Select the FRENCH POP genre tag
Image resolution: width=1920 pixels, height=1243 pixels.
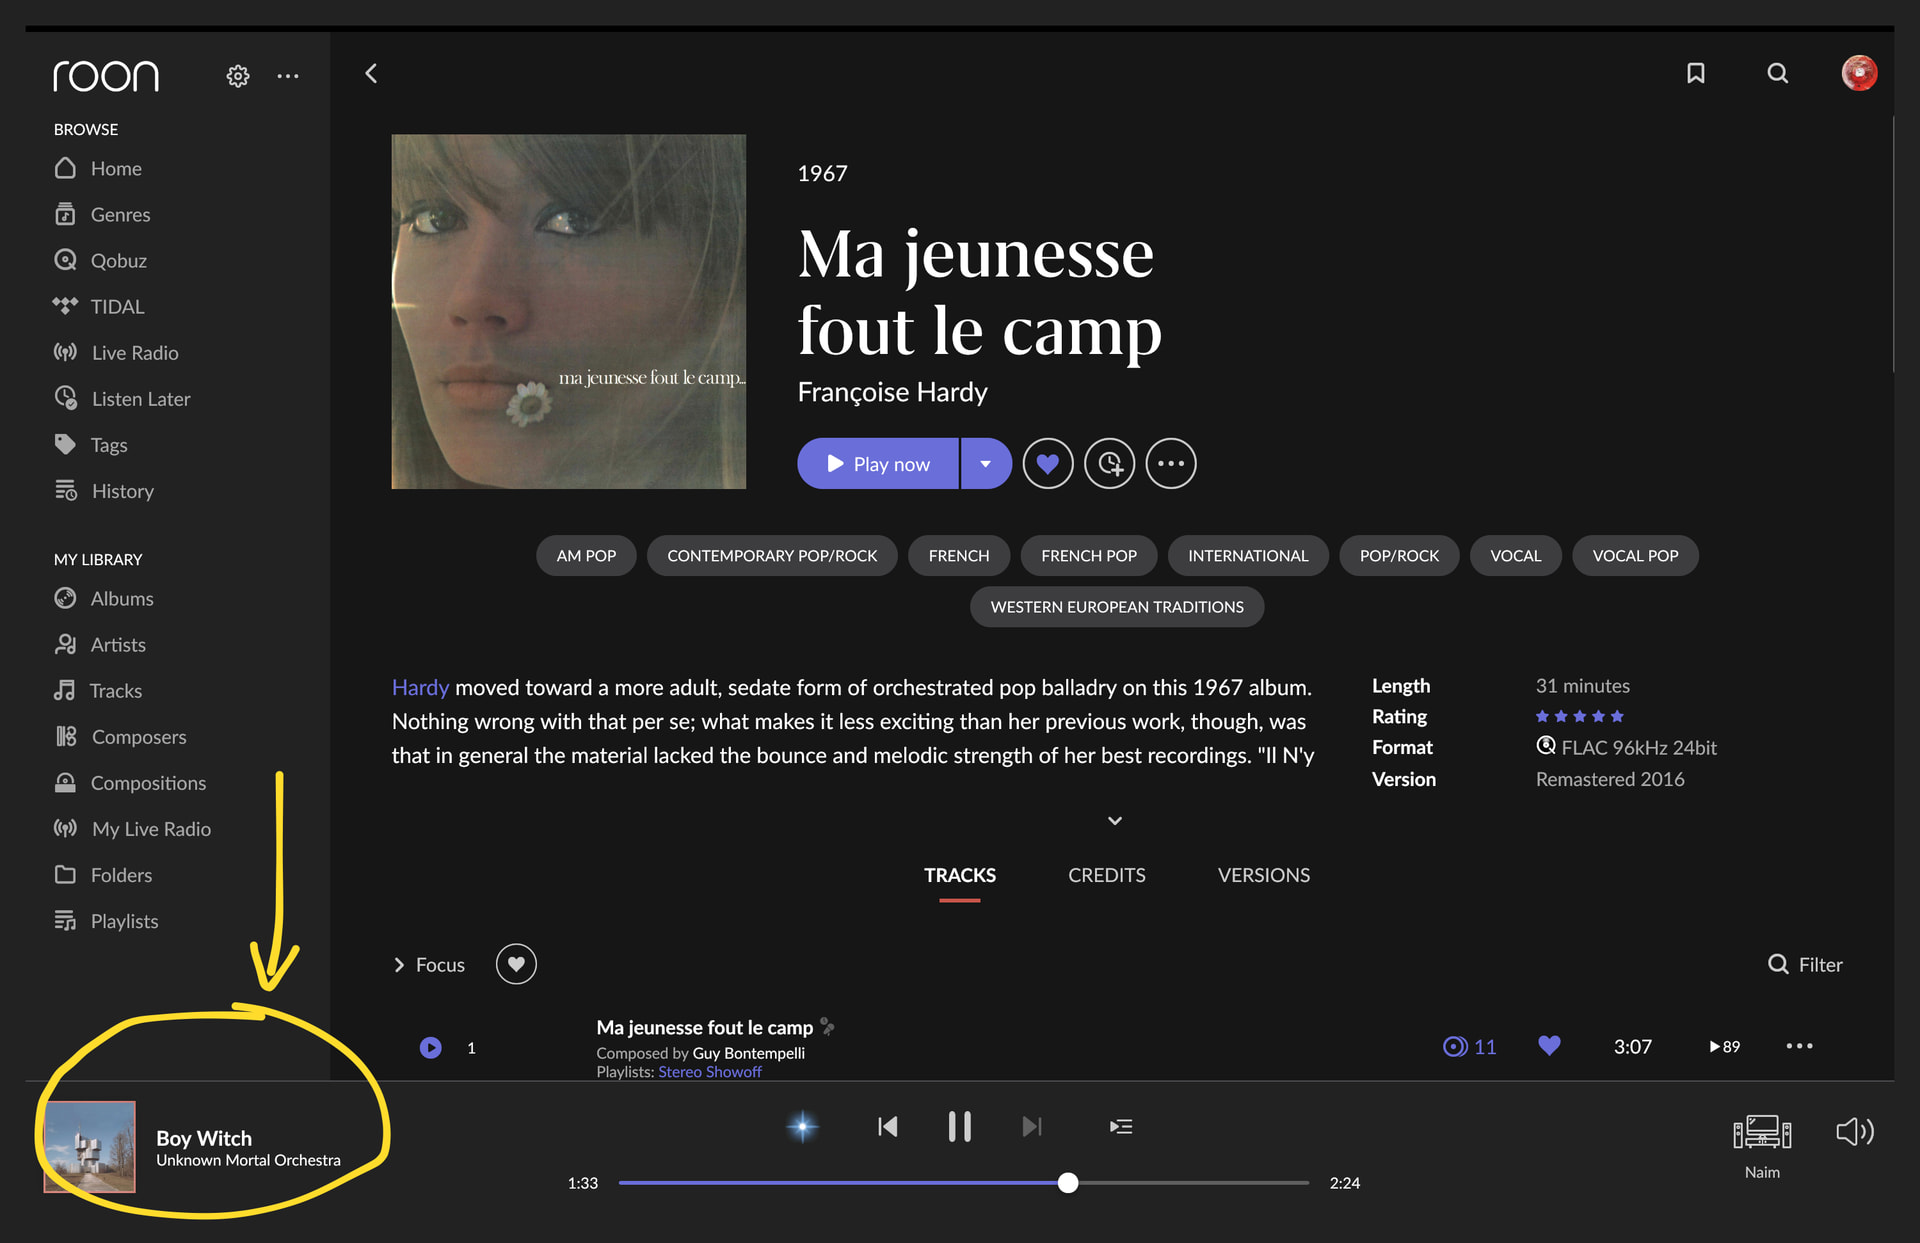tap(1088, 556)
